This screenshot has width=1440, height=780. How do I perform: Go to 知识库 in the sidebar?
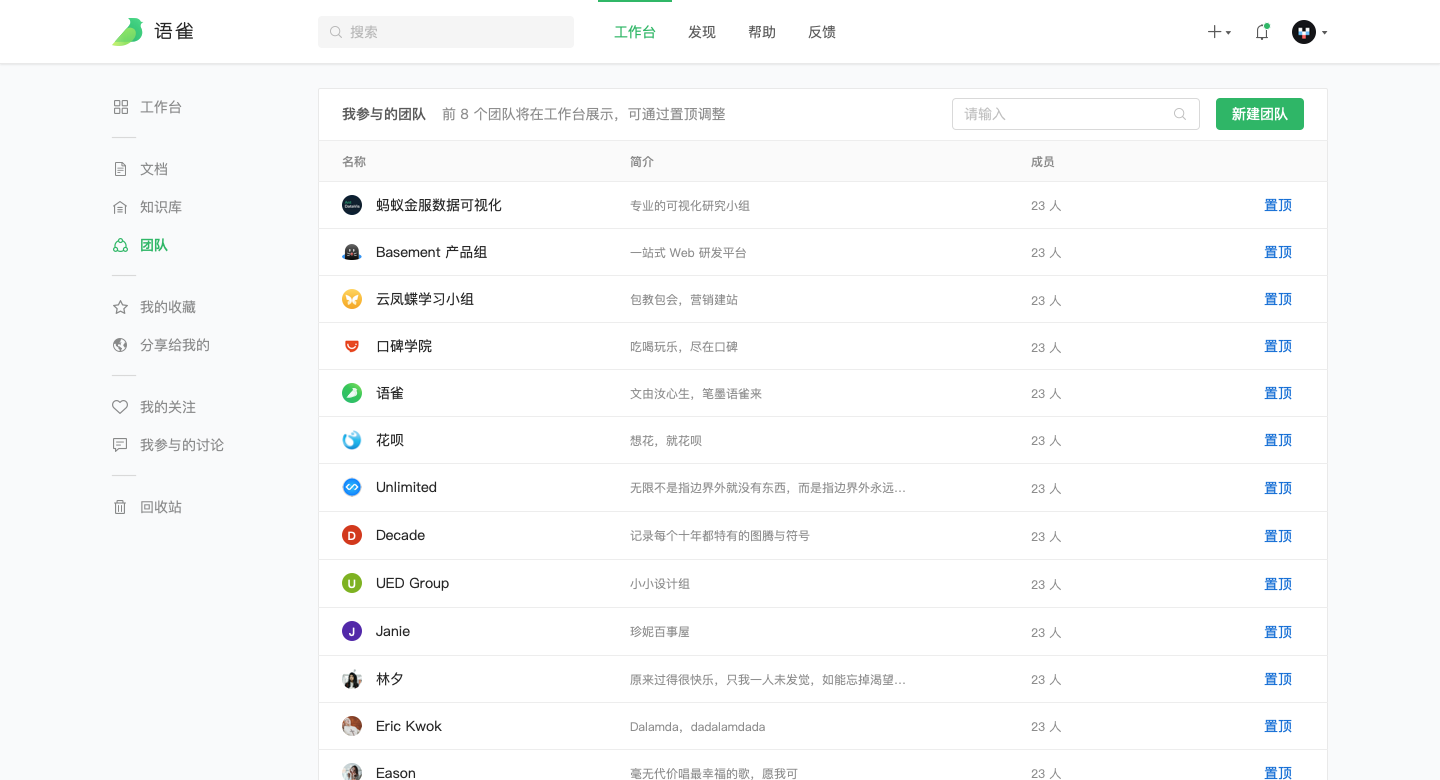(160, 207)
